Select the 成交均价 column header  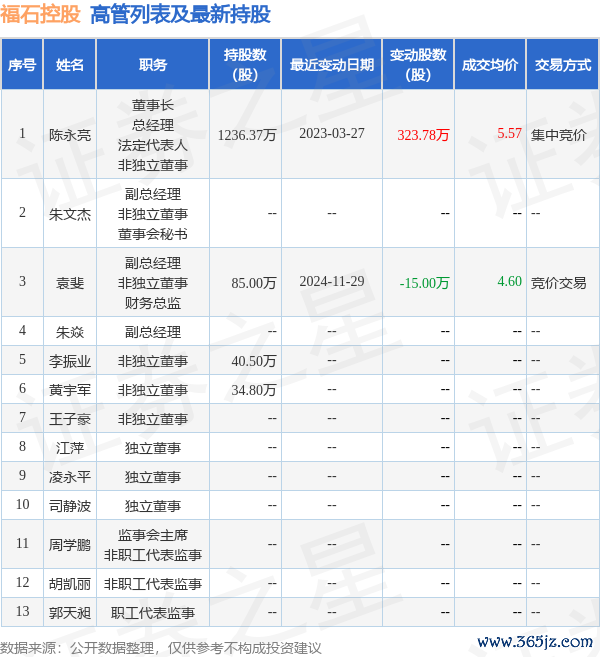[x=490, y=65]
